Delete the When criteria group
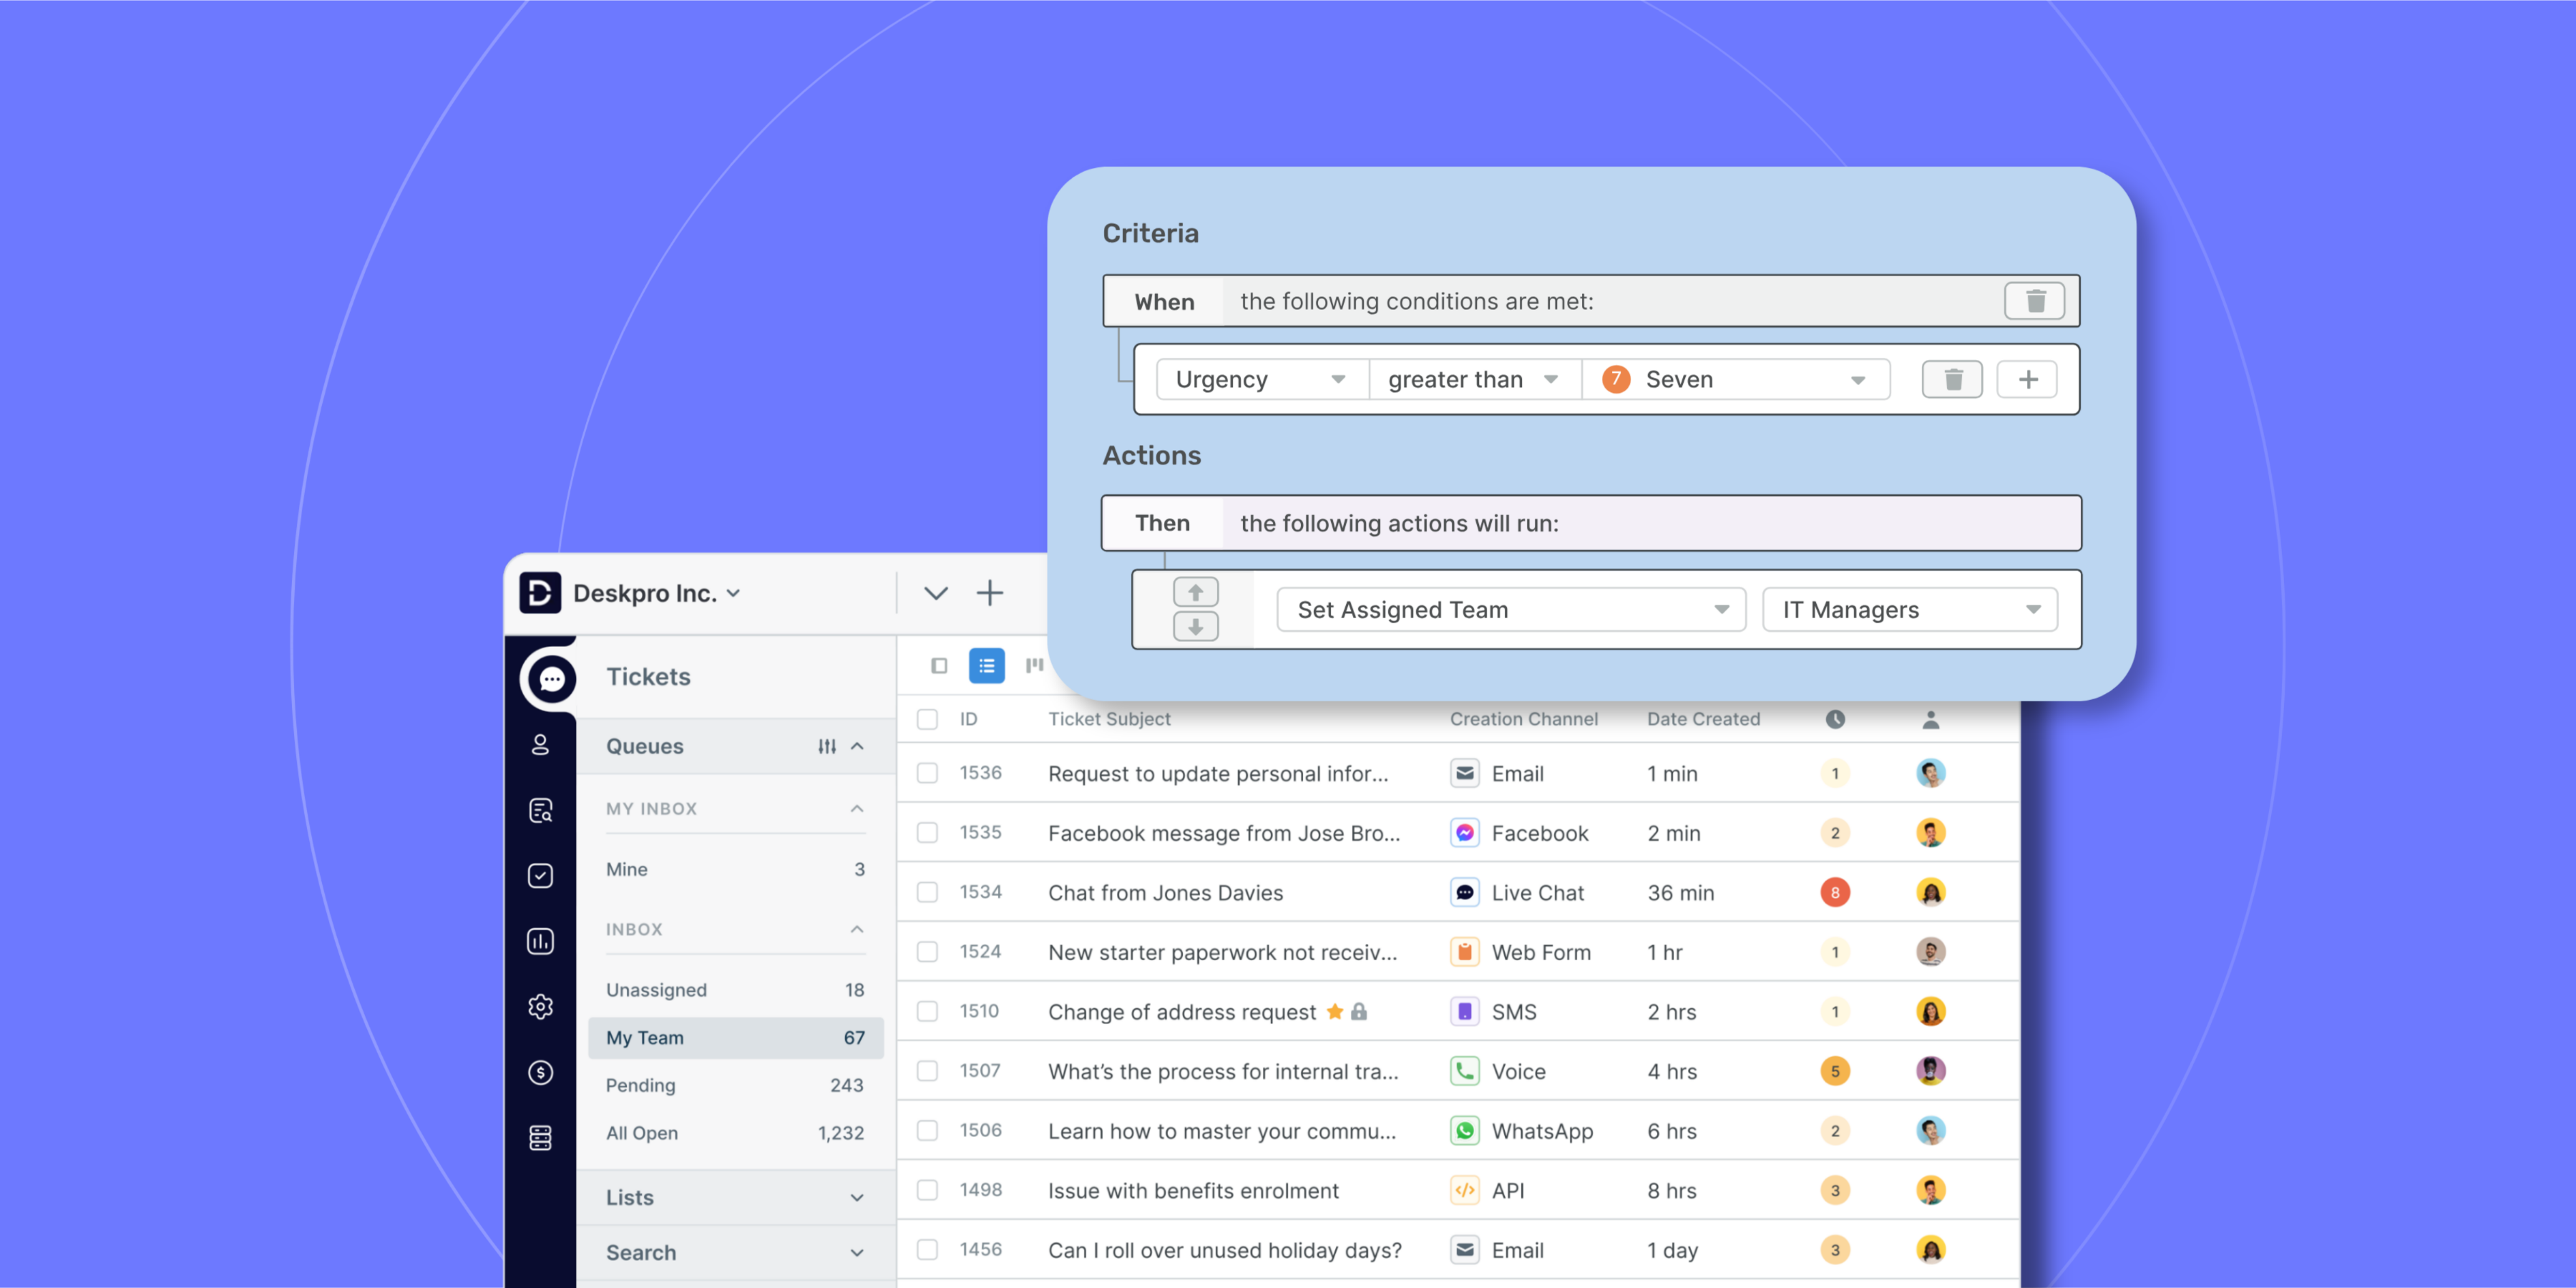Viewport: 2576px width, 1288px height. [x=2034, y=301]
